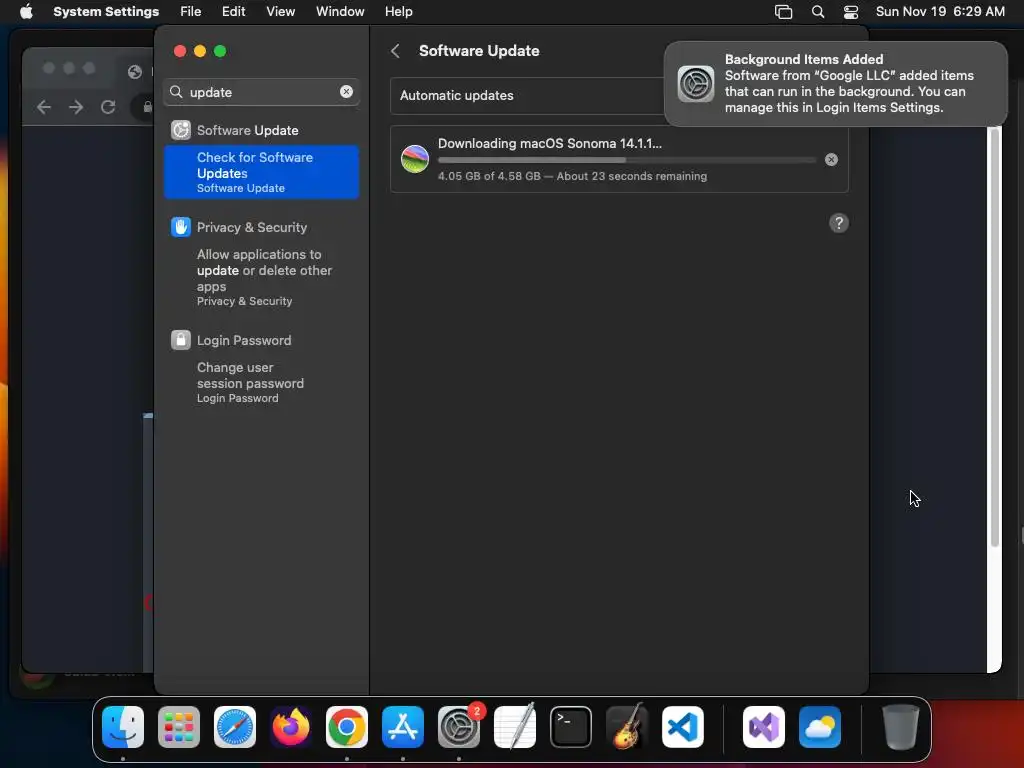Open TextEdit from the Dock
1024x768 pixels.
[515, 727]
